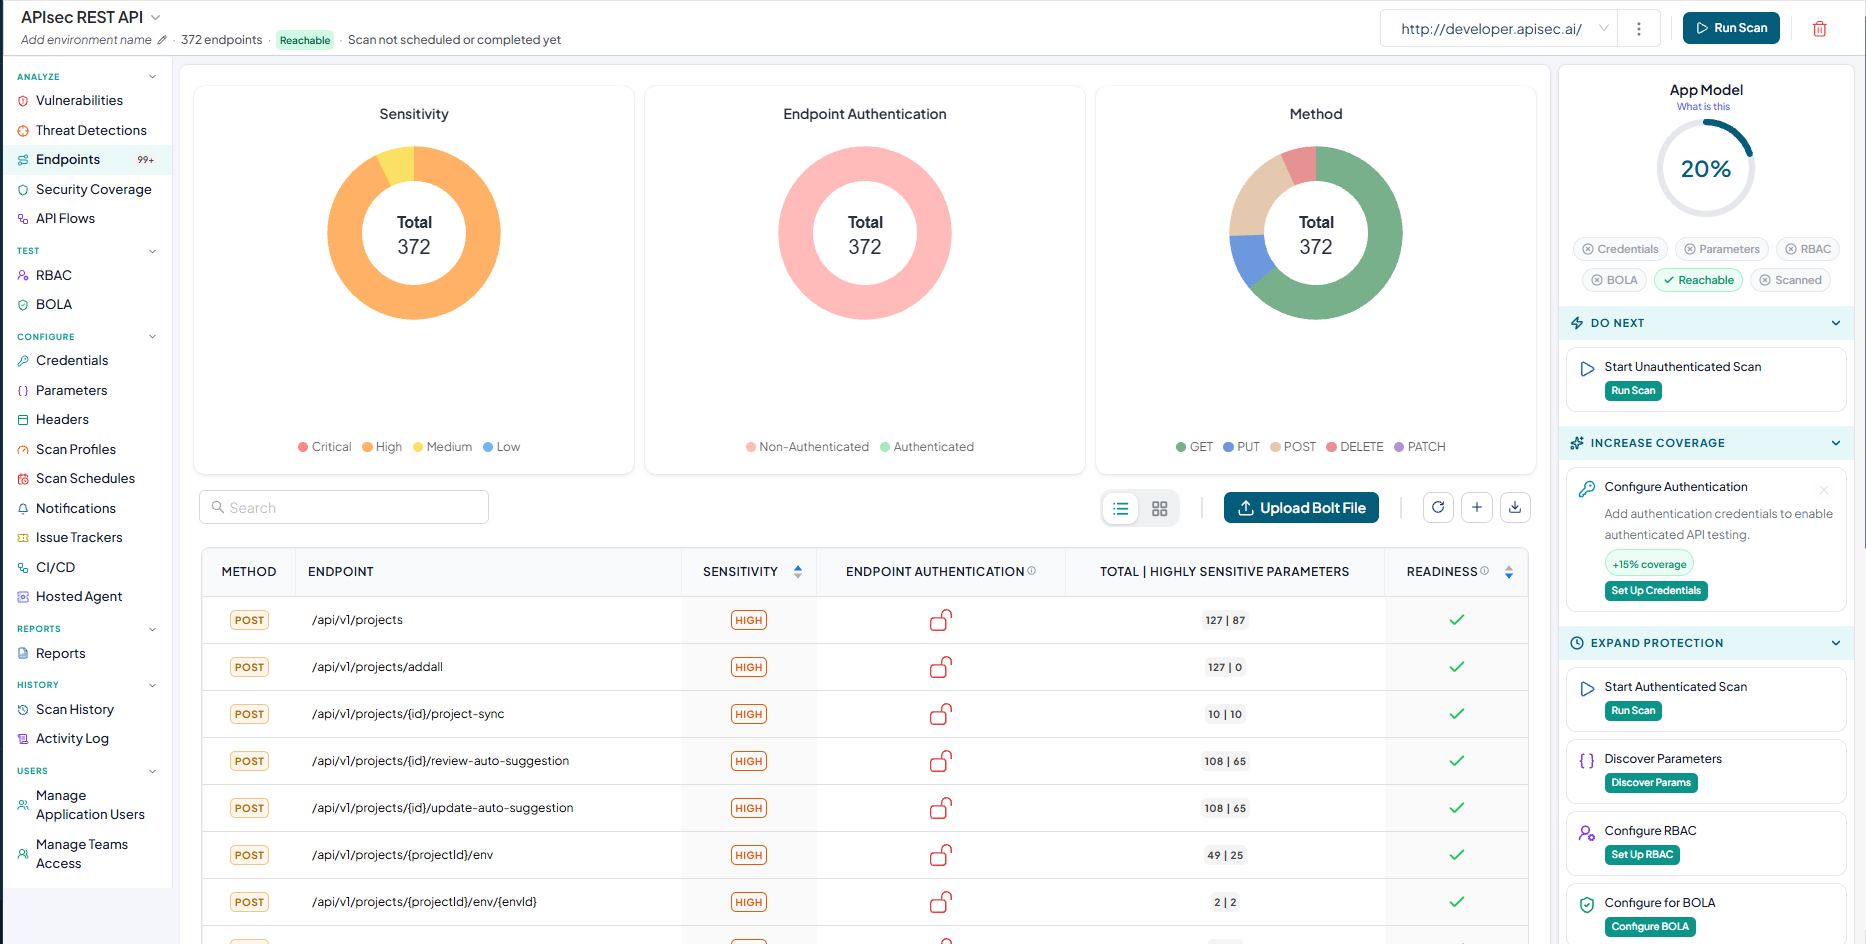The width and height of the screenshot is (1866, 944).
Task: Open Scan Profiles in the sidebar
Action: coord(76,449)
